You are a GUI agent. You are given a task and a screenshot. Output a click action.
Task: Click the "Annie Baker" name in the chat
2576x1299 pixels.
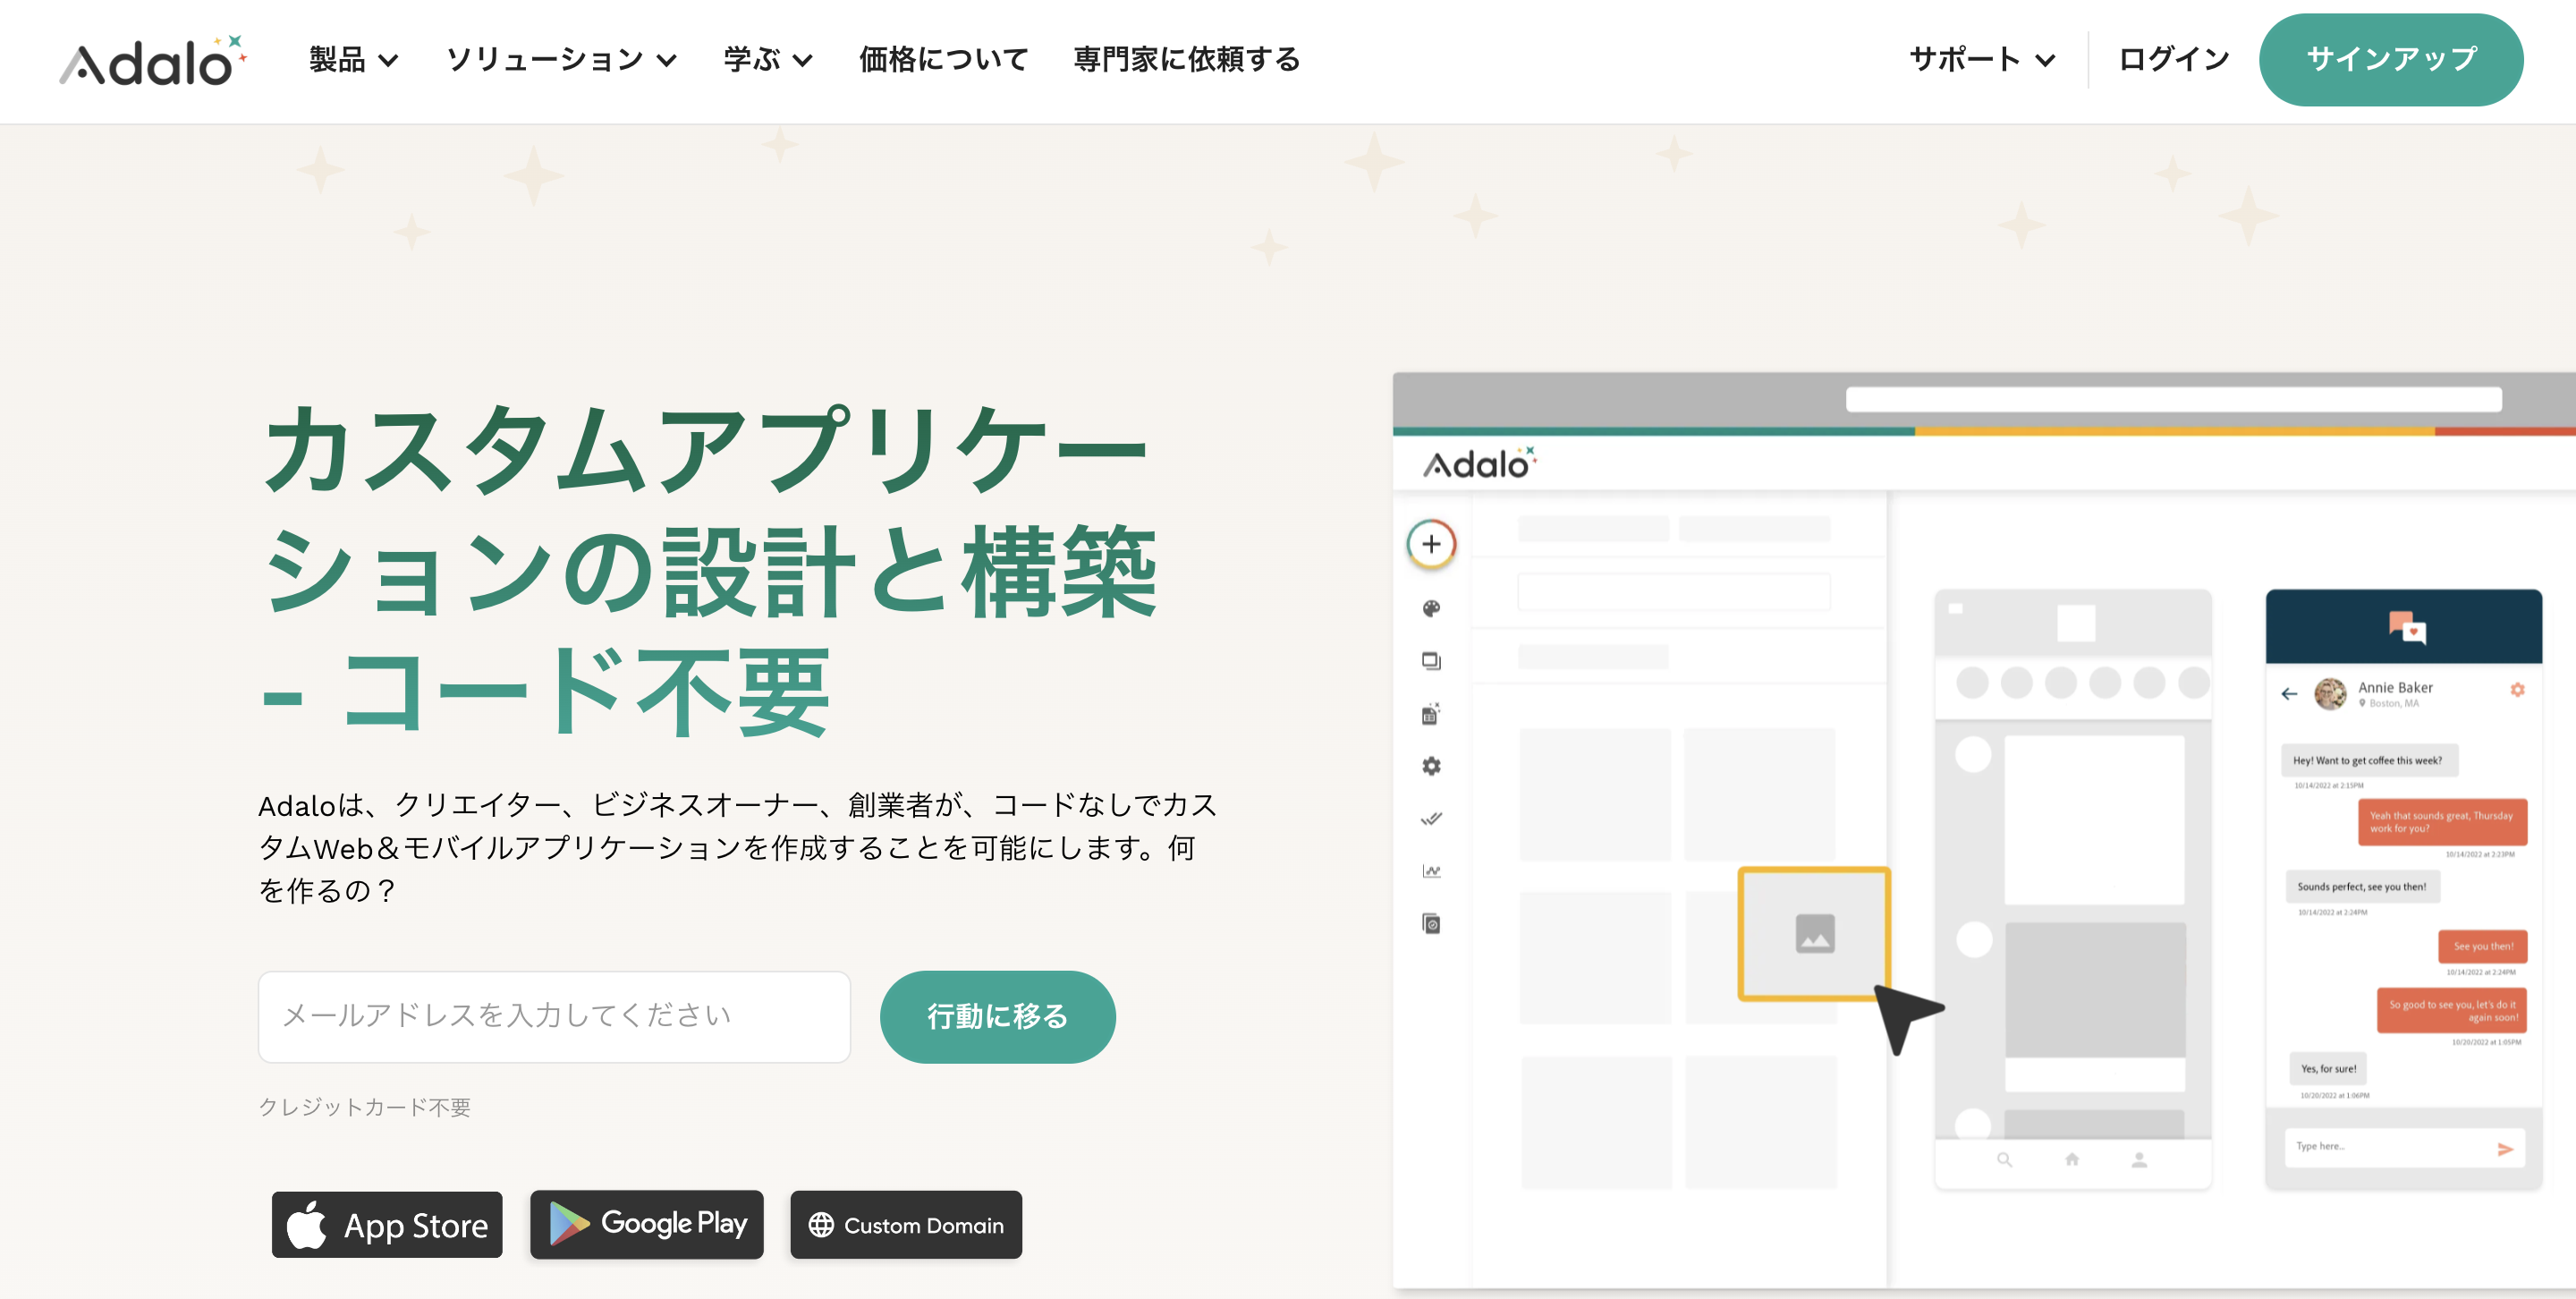tap(2395, 687)
